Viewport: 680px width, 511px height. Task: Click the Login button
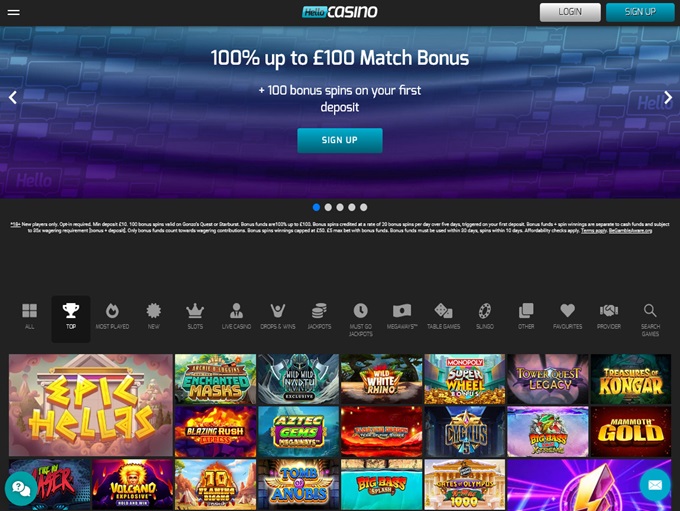coord(570,12)
